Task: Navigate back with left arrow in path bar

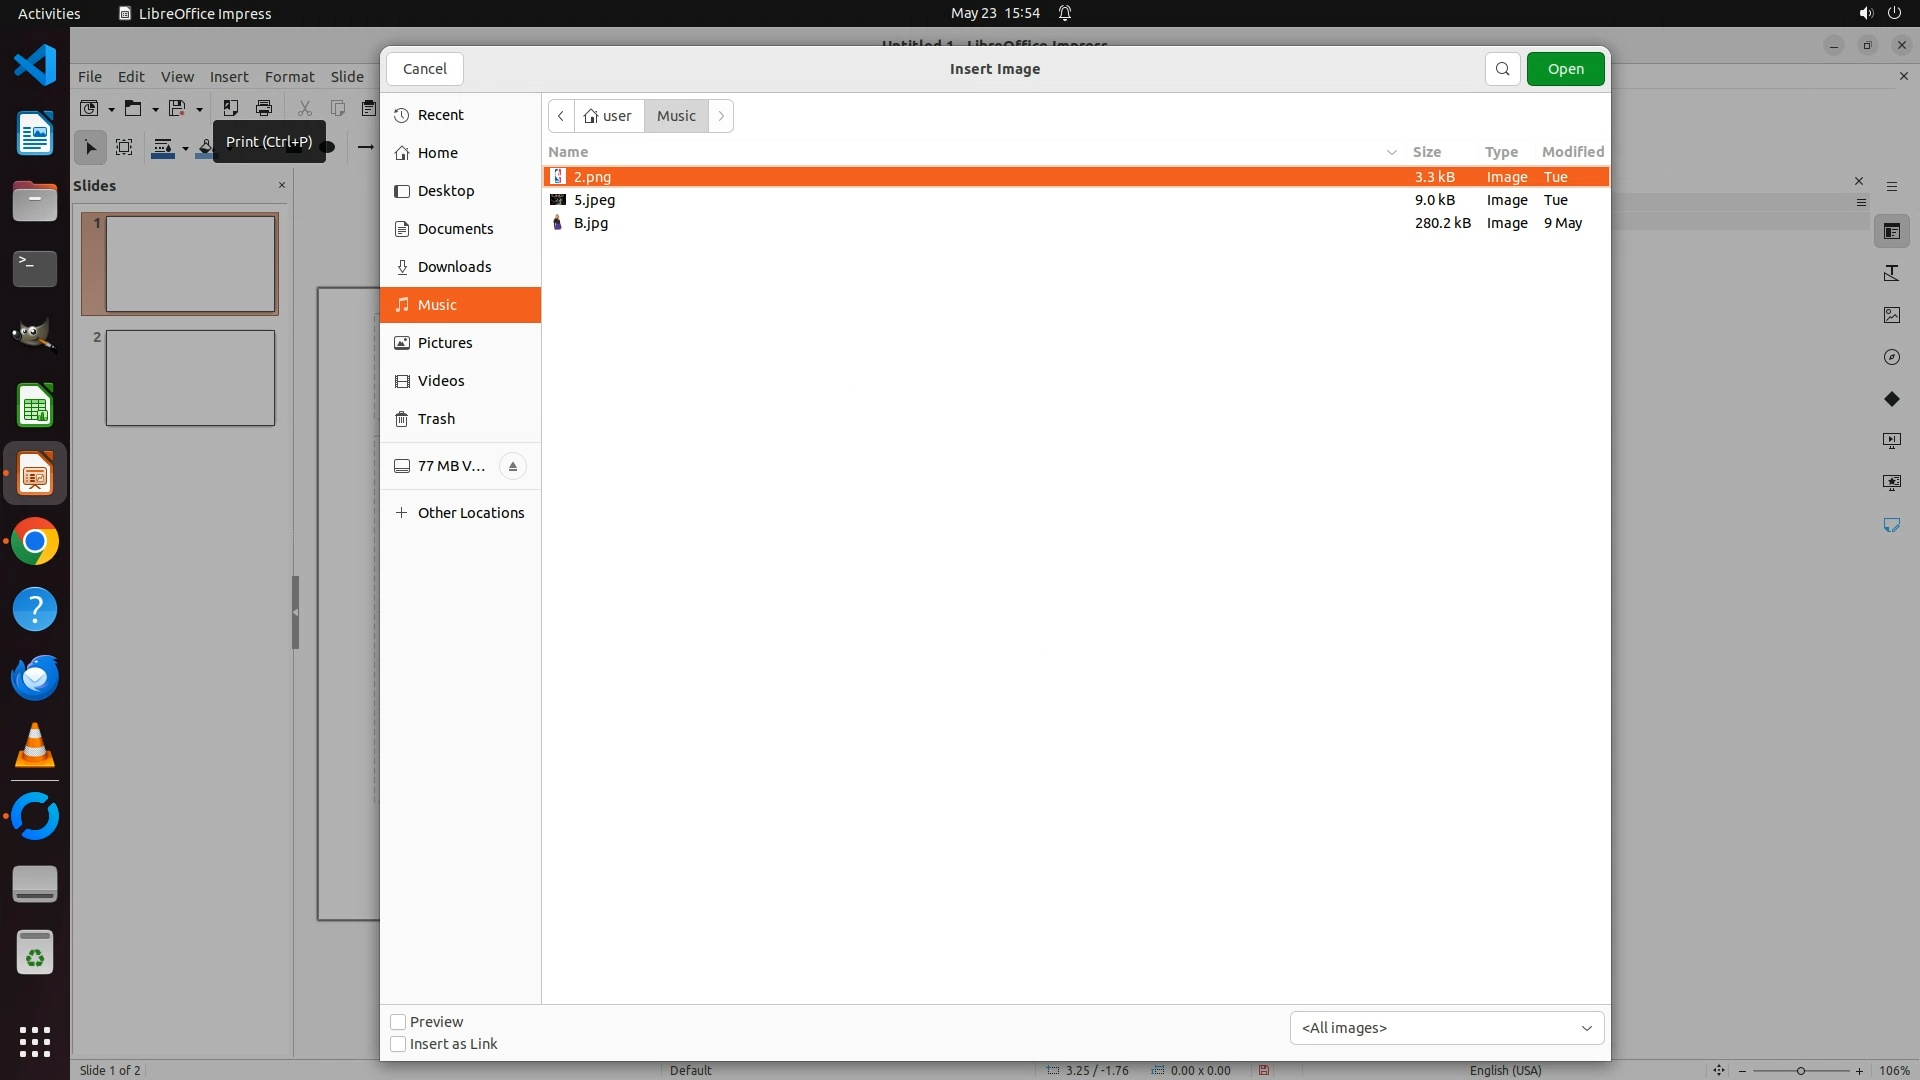Action: [x=561, y=116]
